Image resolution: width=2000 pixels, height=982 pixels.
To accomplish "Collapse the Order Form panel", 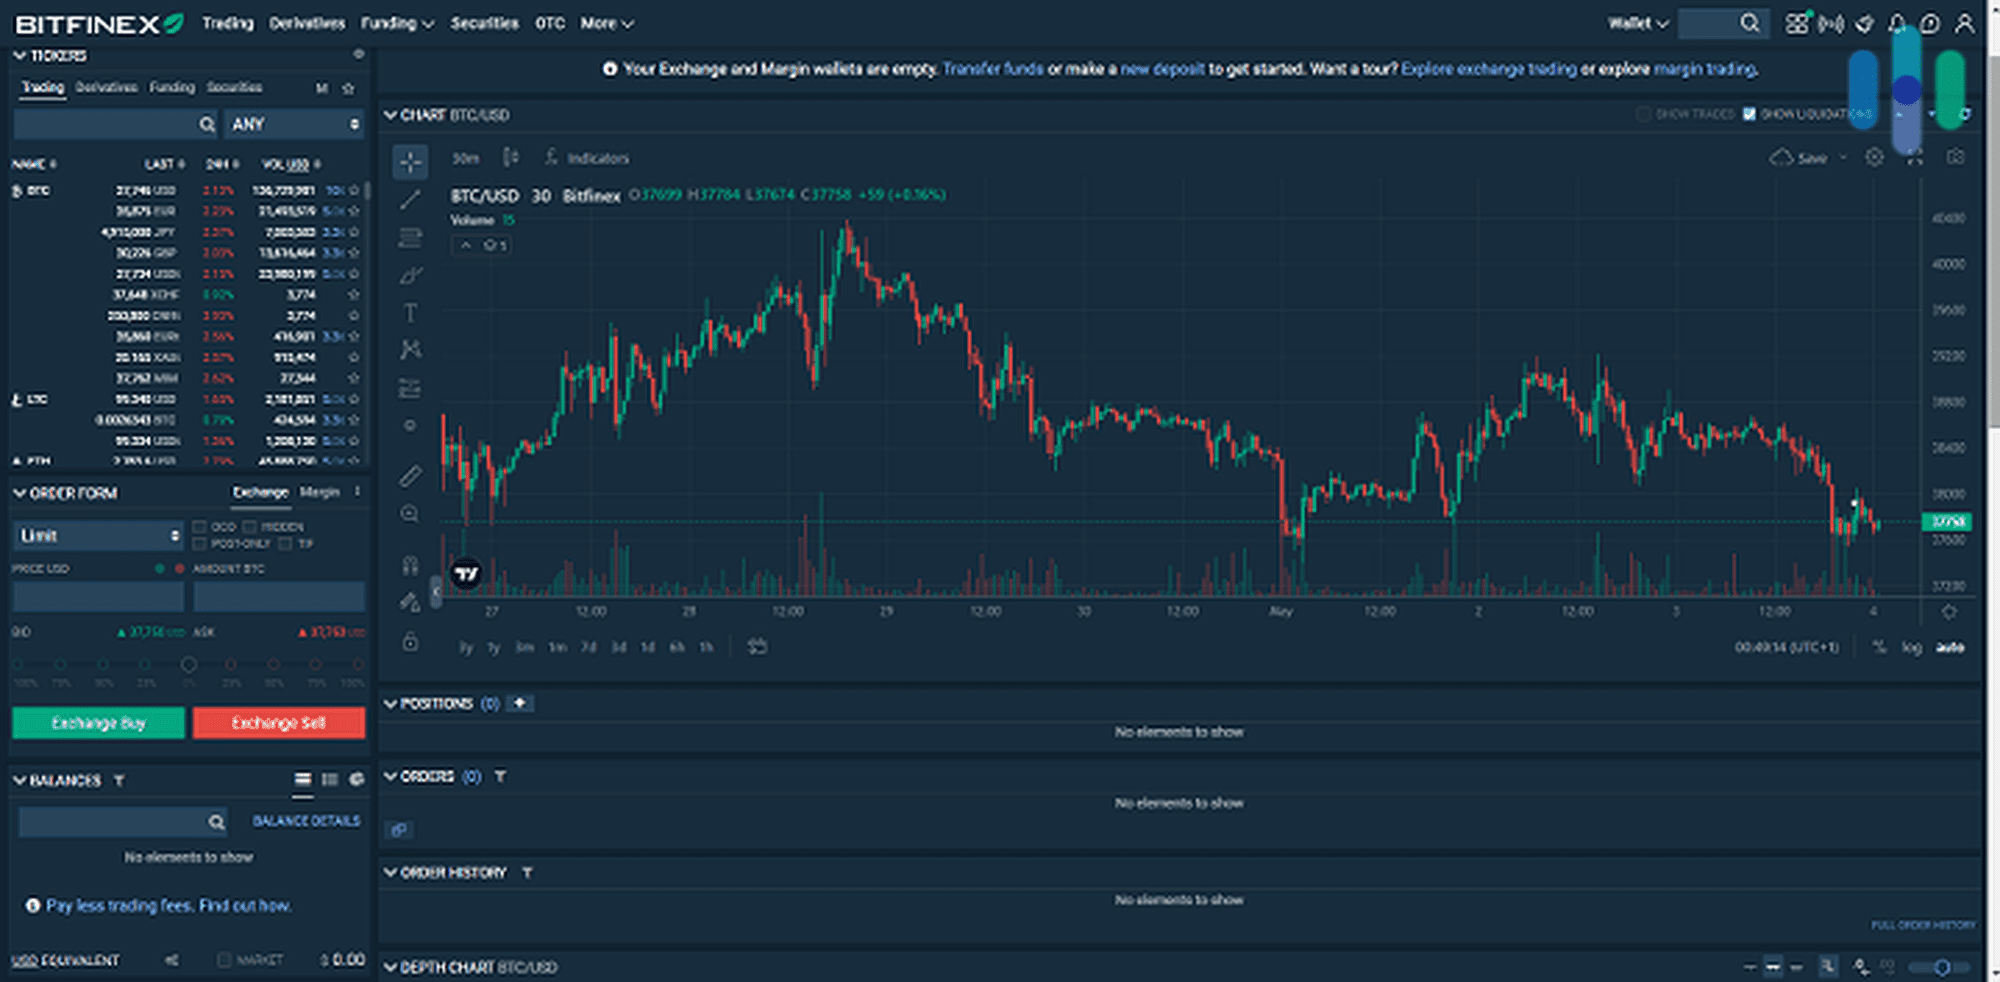I will 19,493.
